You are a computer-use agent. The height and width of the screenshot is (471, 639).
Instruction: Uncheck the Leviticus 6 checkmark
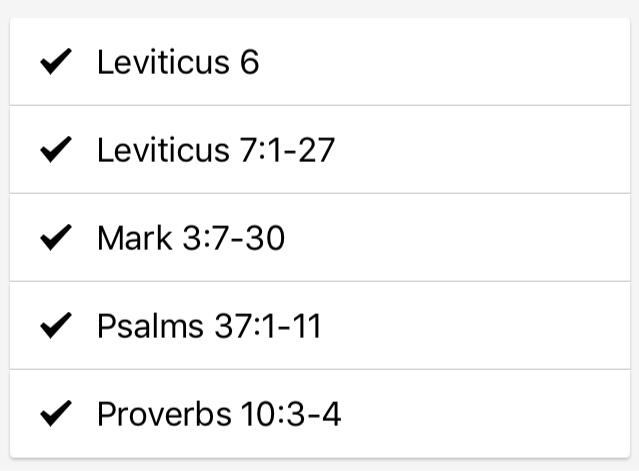click(x=56, y=62)
